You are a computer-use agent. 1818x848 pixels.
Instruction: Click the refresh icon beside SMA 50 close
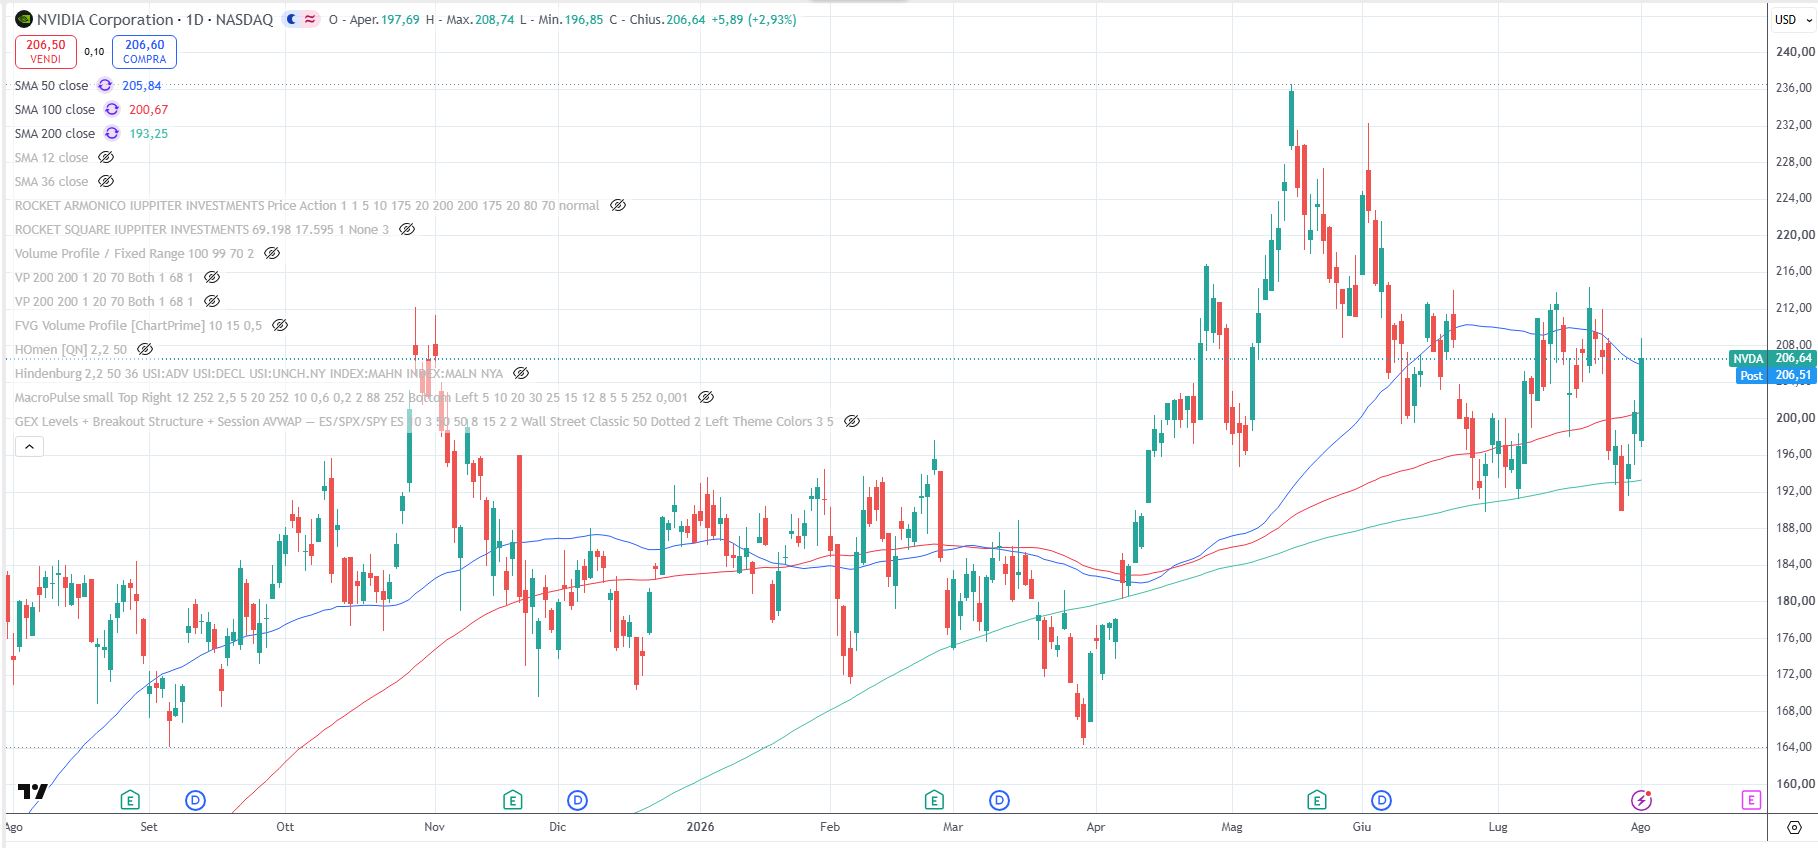click(x=105, y=85)
